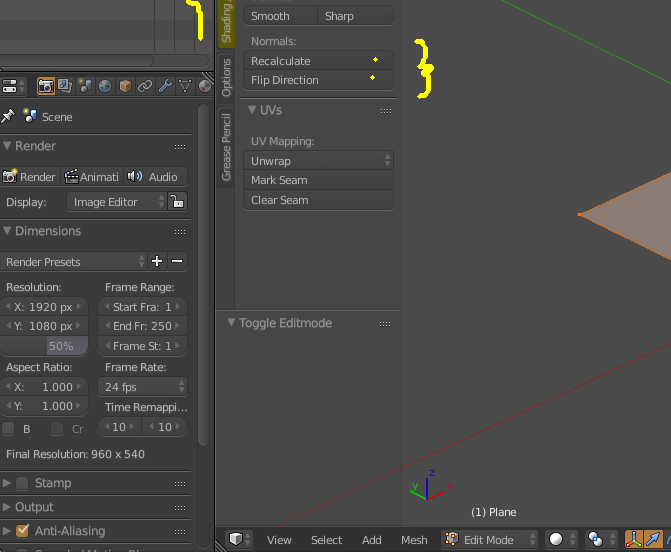Toggle the Crop (Cr) checkbox
This screenshot has height=552, width=671.
[x=57, y=428]
